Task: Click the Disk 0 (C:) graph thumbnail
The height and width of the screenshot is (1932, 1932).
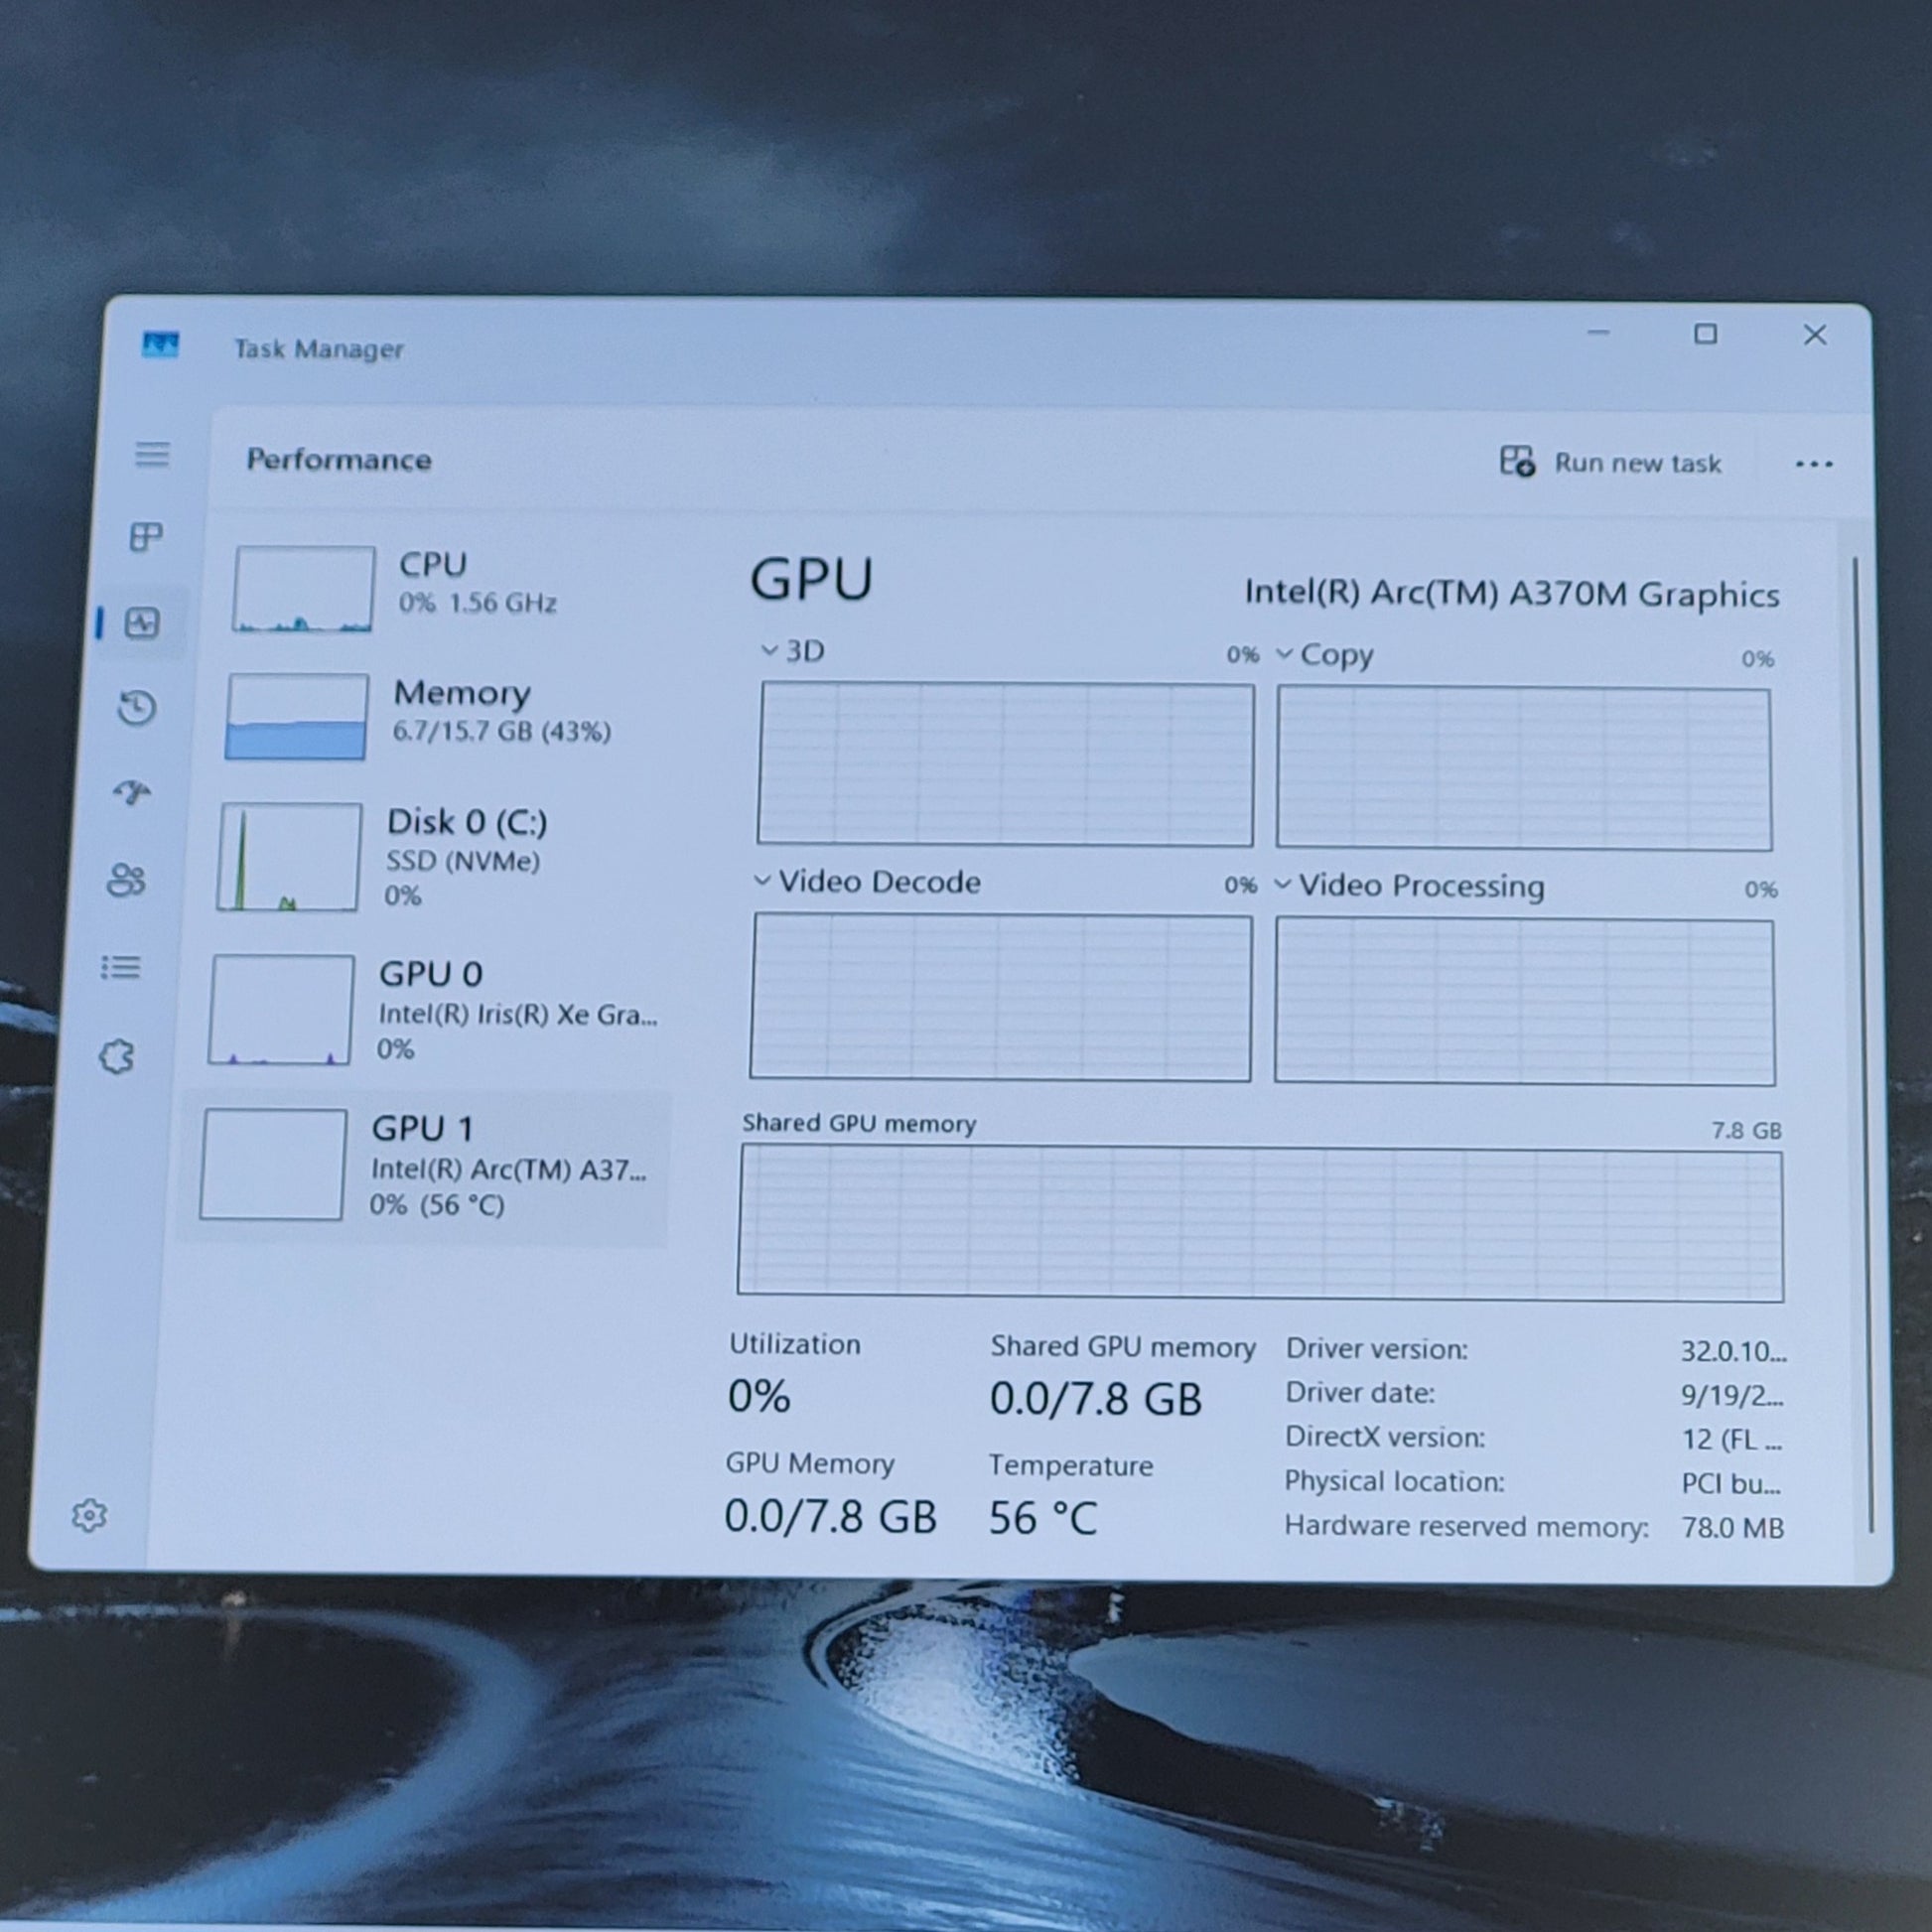Action: click(290, 857)
